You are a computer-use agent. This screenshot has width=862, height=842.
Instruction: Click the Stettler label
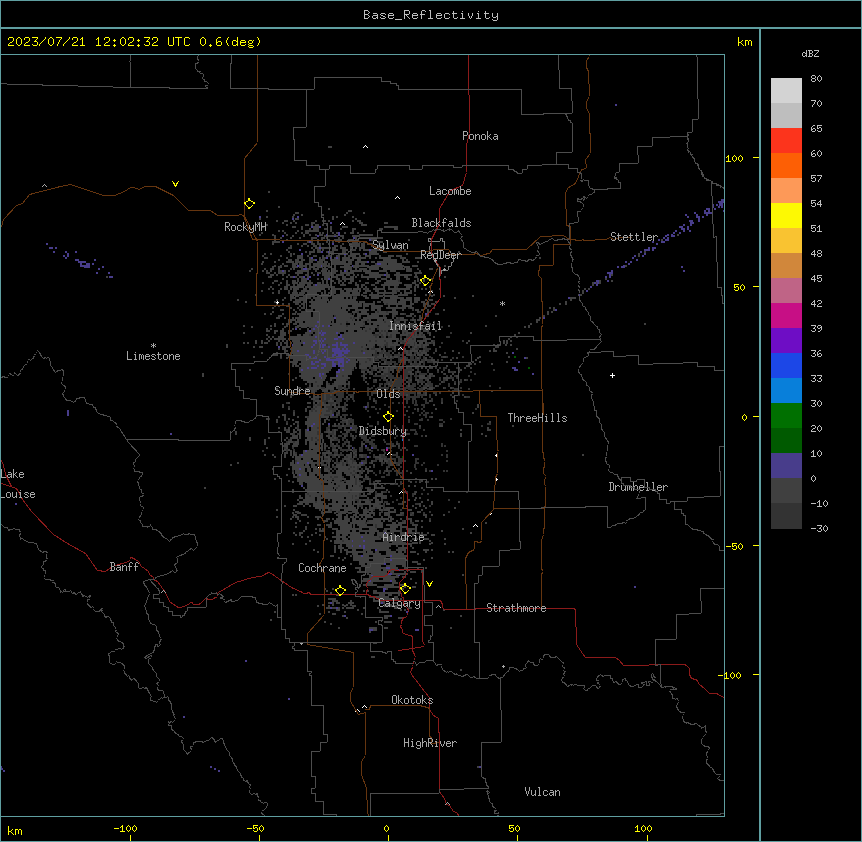pyautogui.click(x=634, y=237)
